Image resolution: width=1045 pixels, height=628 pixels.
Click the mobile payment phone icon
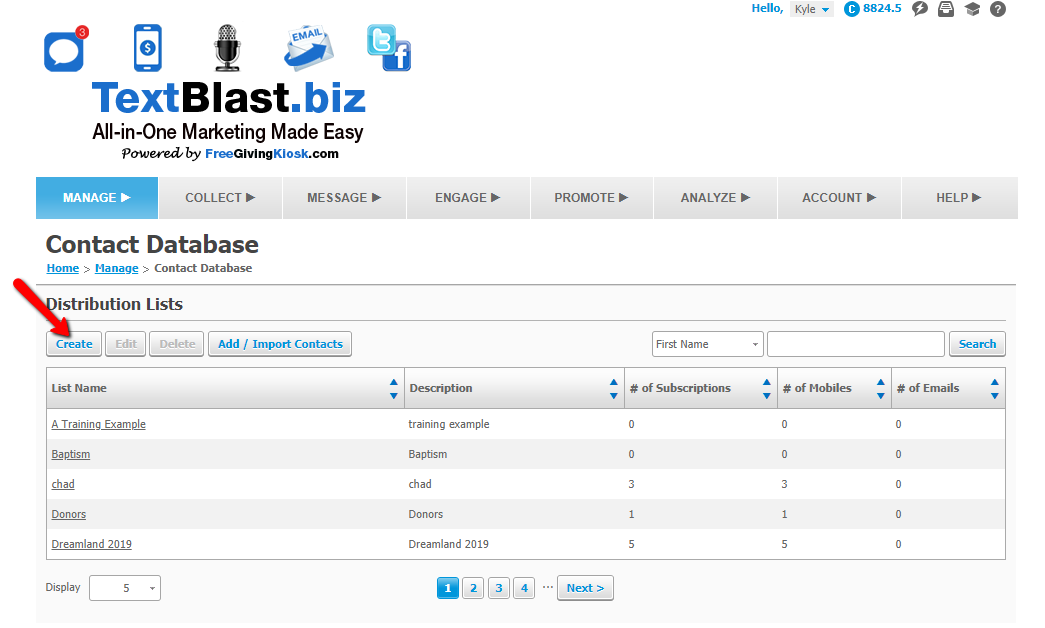click(147, 47)
